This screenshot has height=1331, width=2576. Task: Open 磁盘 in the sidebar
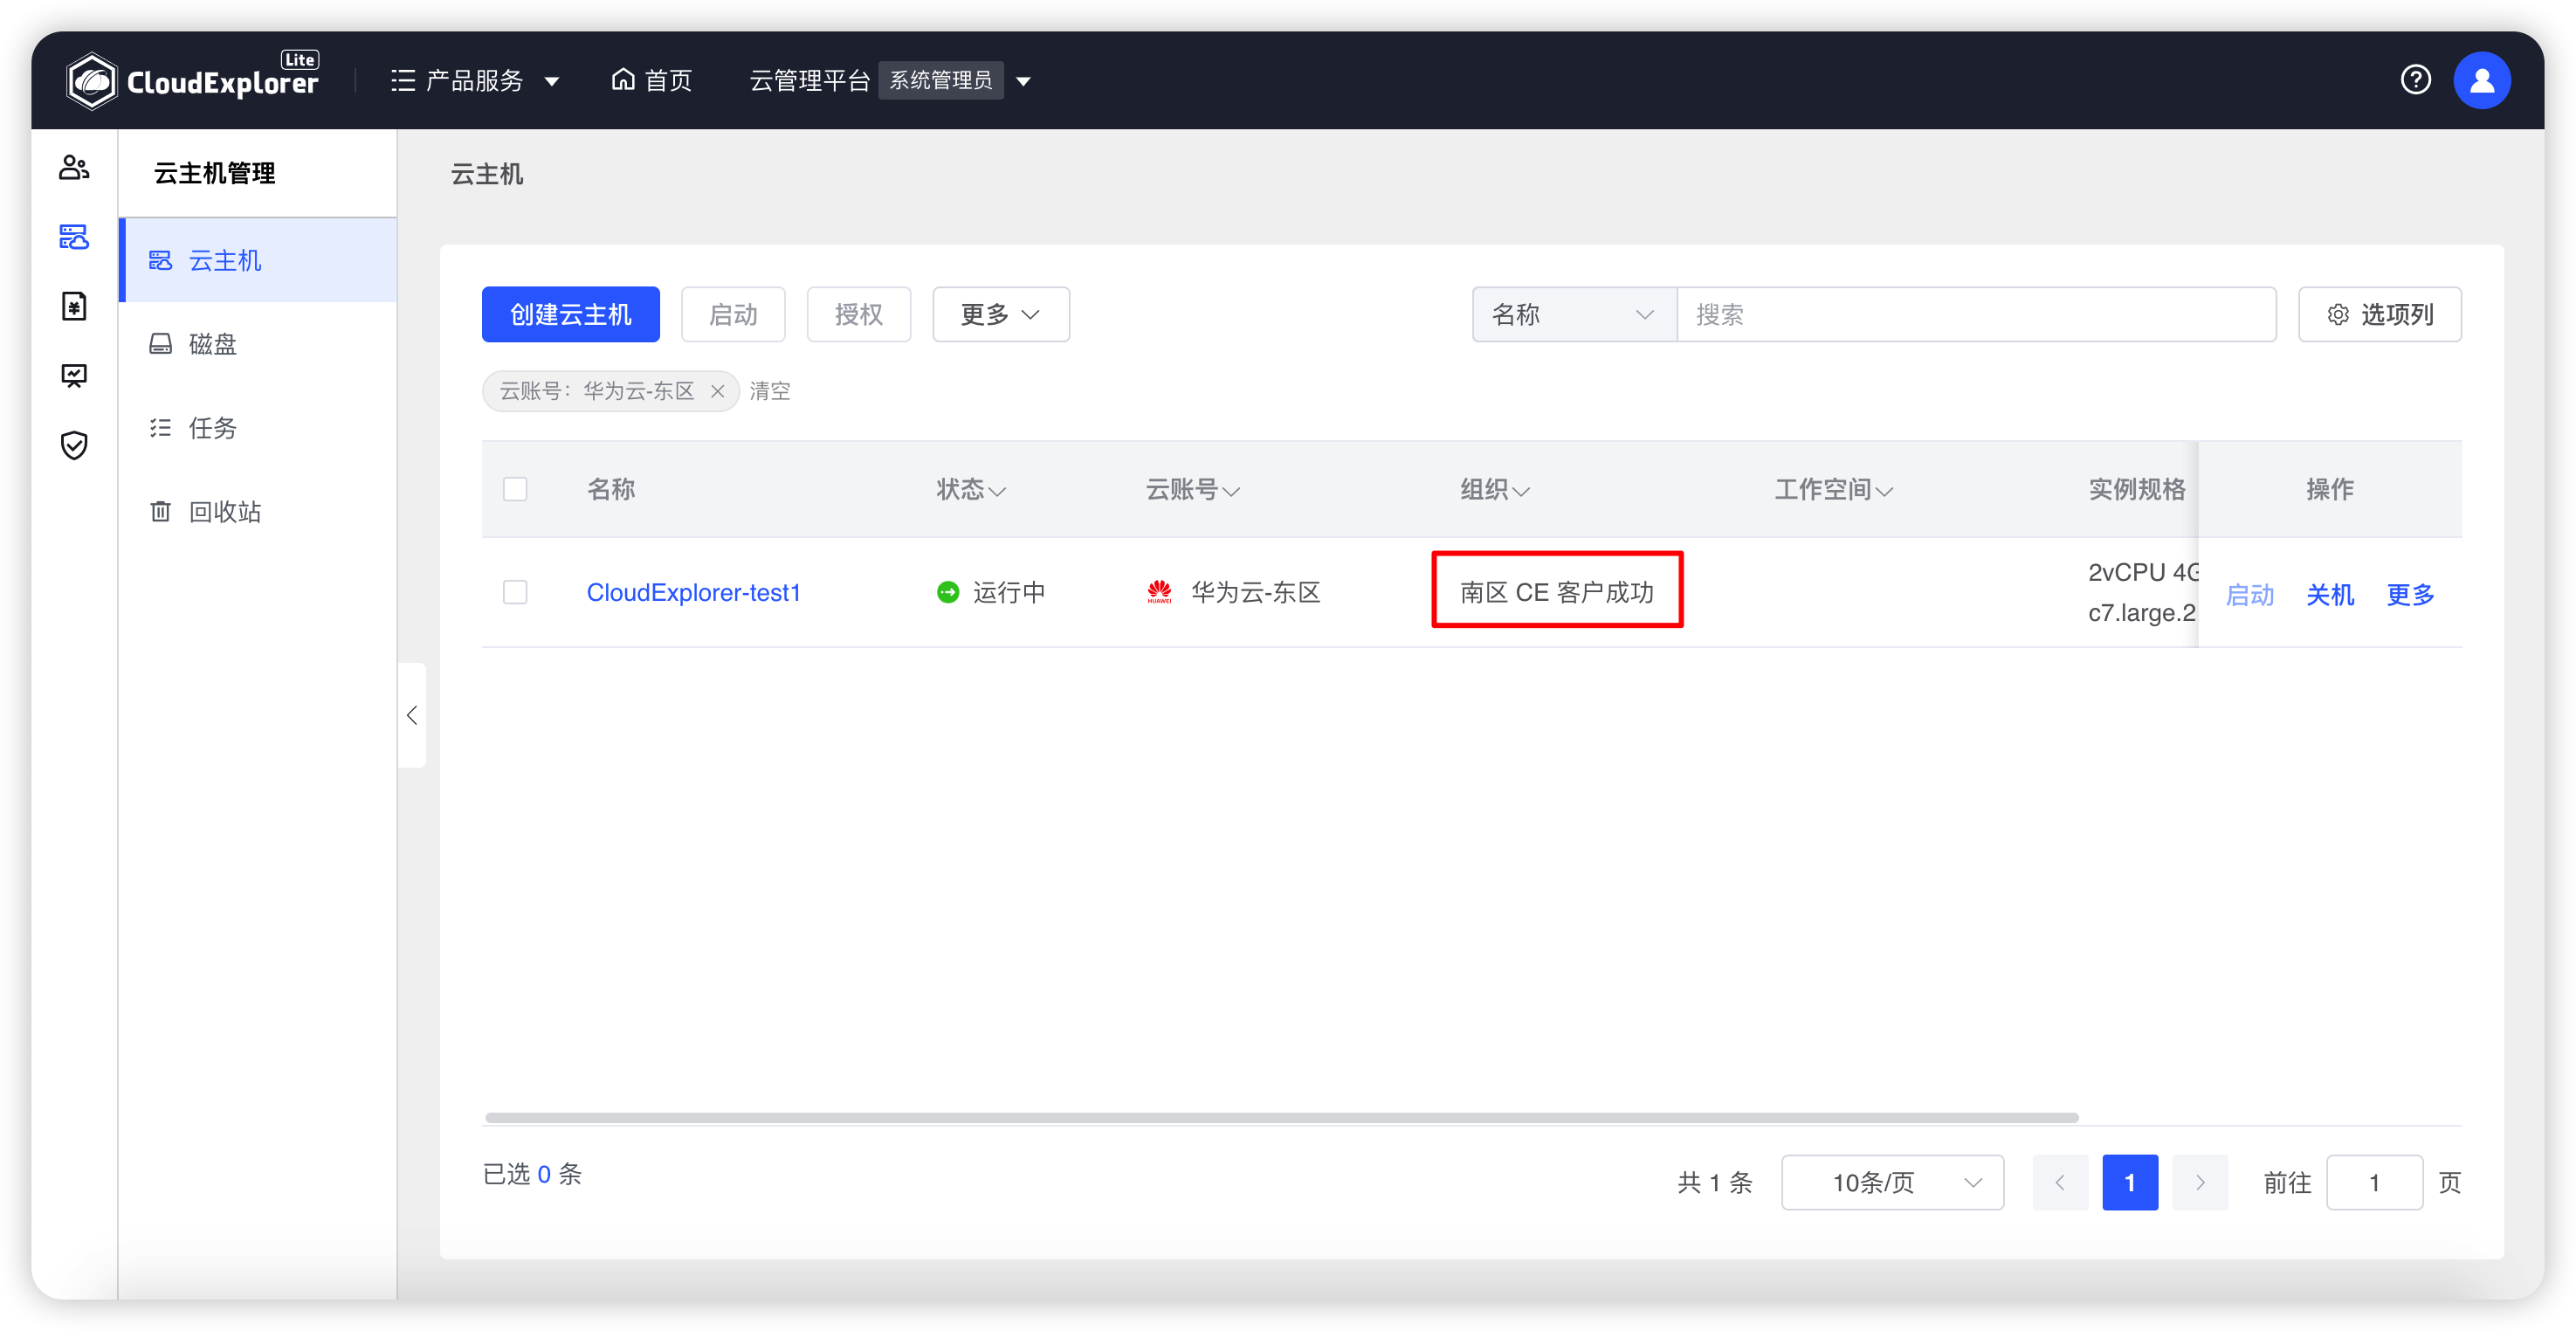tap(258, 344)
